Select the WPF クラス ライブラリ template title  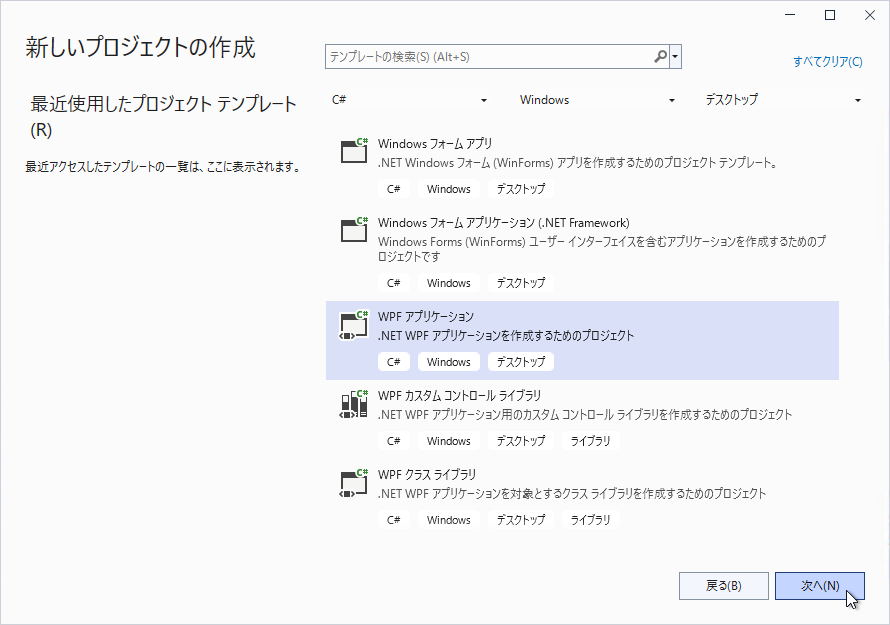click(x=427, y=475)
